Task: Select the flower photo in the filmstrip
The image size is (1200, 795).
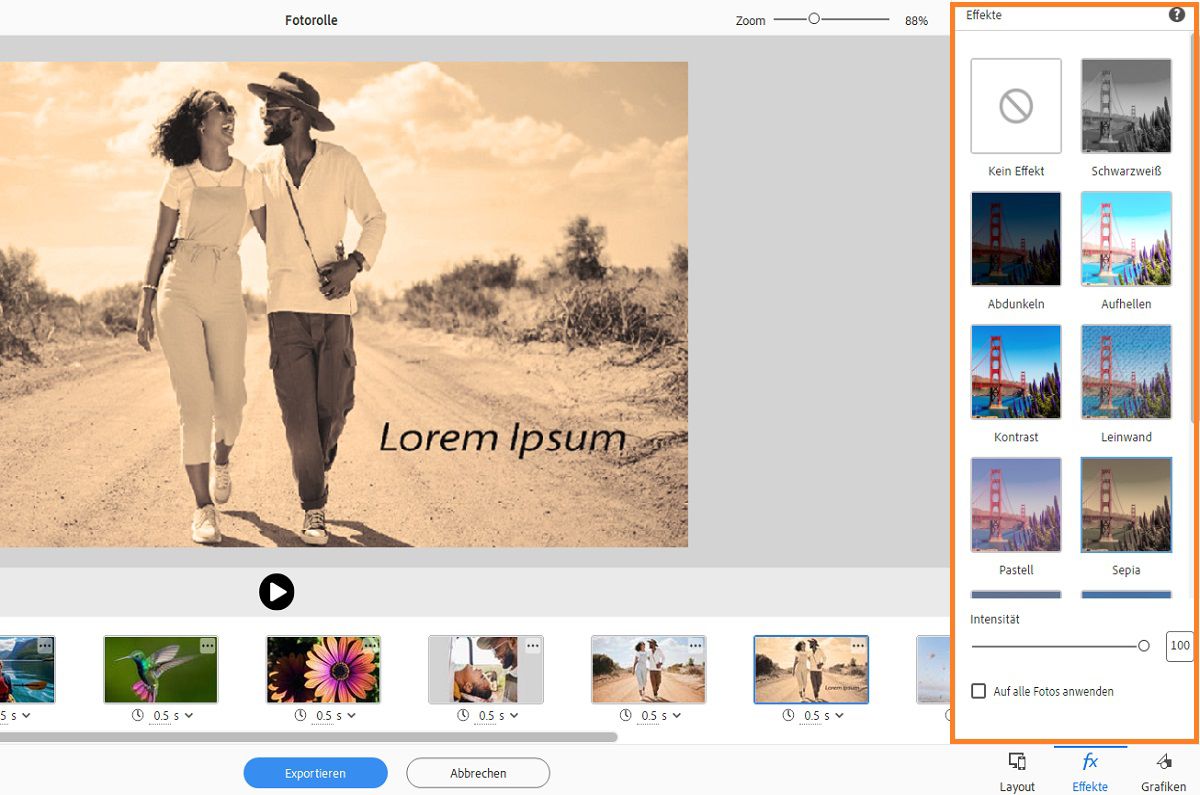Action: (x=323, y=669)
